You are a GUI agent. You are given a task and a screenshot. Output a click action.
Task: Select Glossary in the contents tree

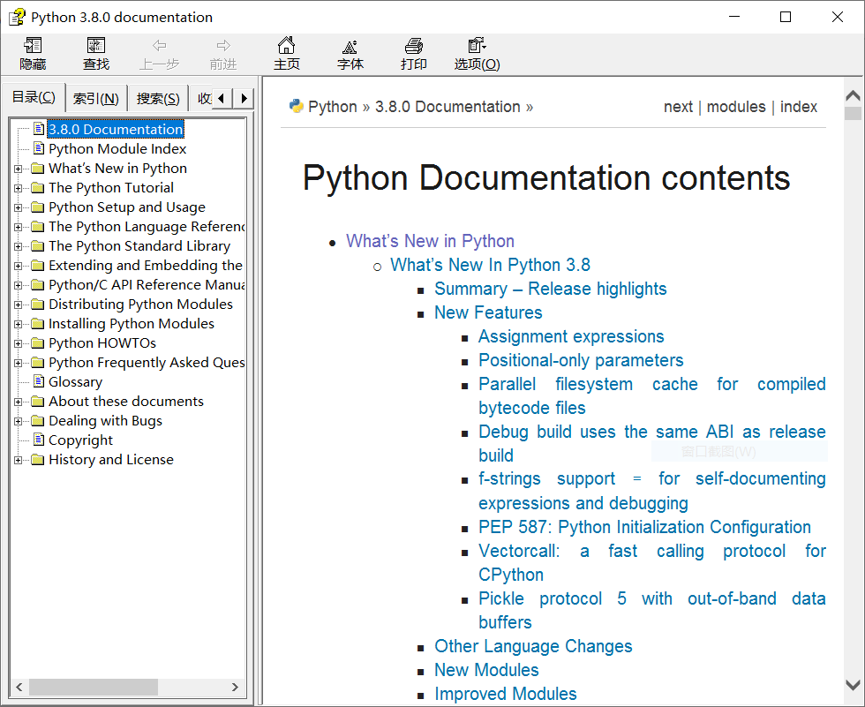coord(76,382)
